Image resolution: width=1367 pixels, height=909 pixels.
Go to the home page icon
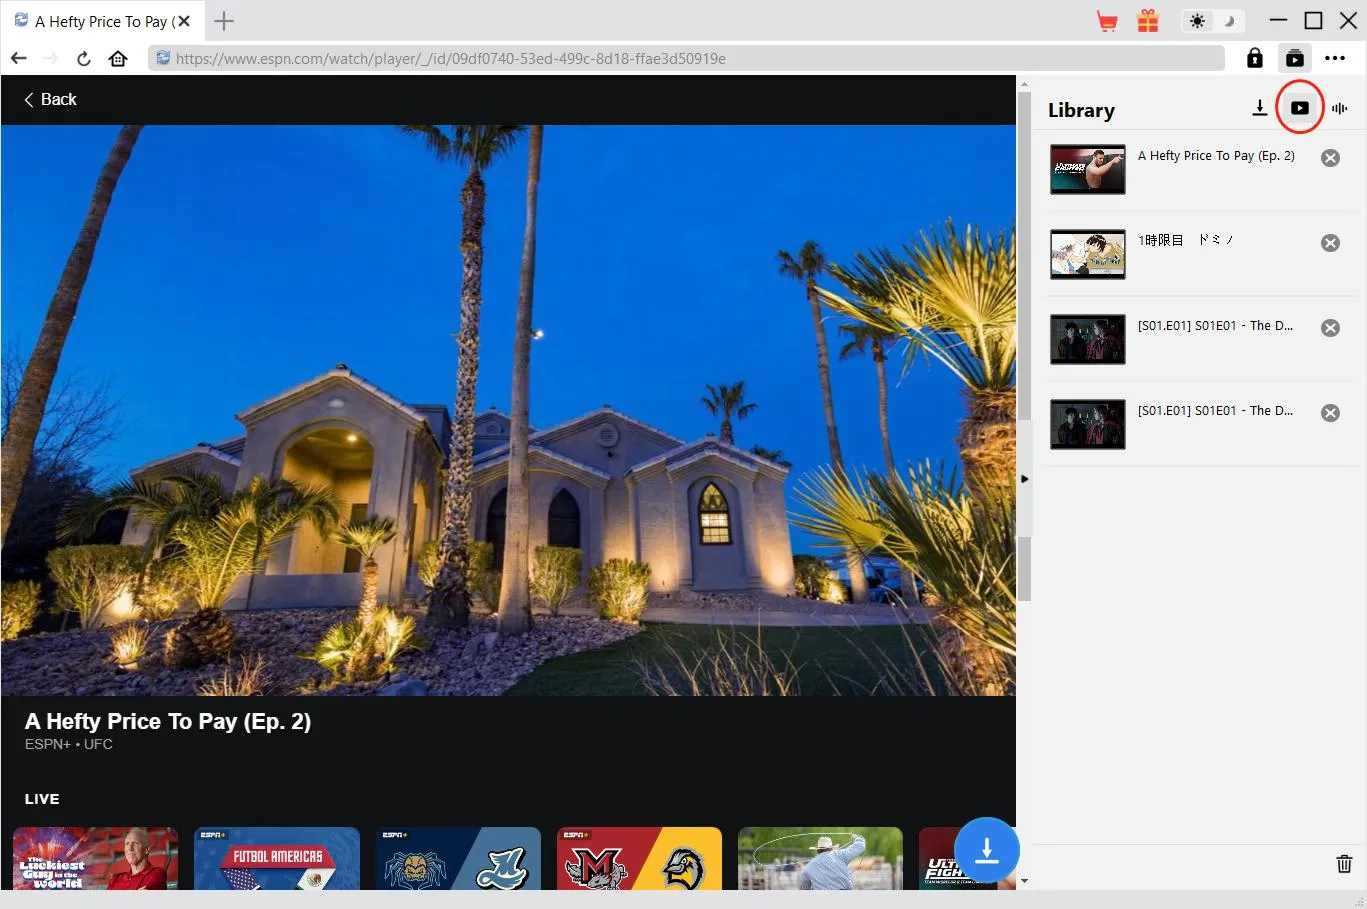pos(118,58)
